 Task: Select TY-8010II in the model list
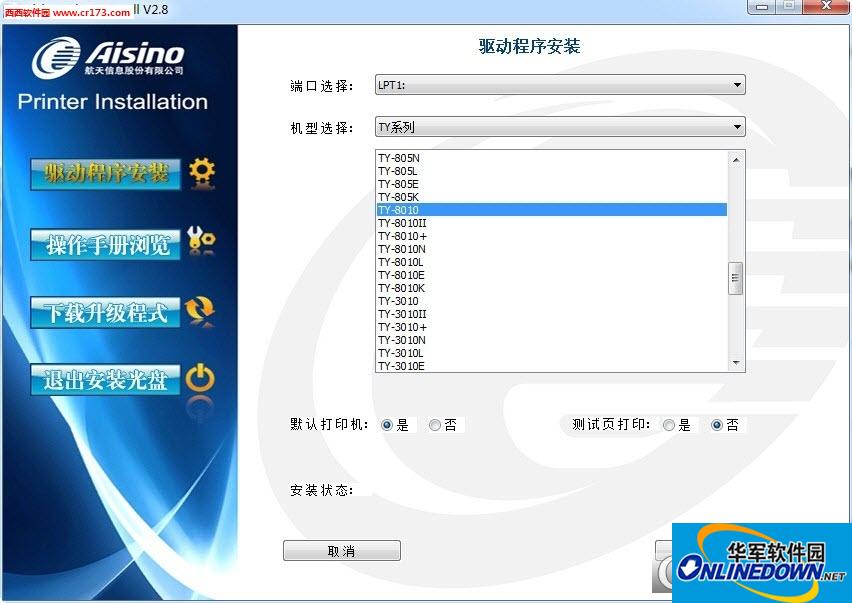(x=552, y=223)
